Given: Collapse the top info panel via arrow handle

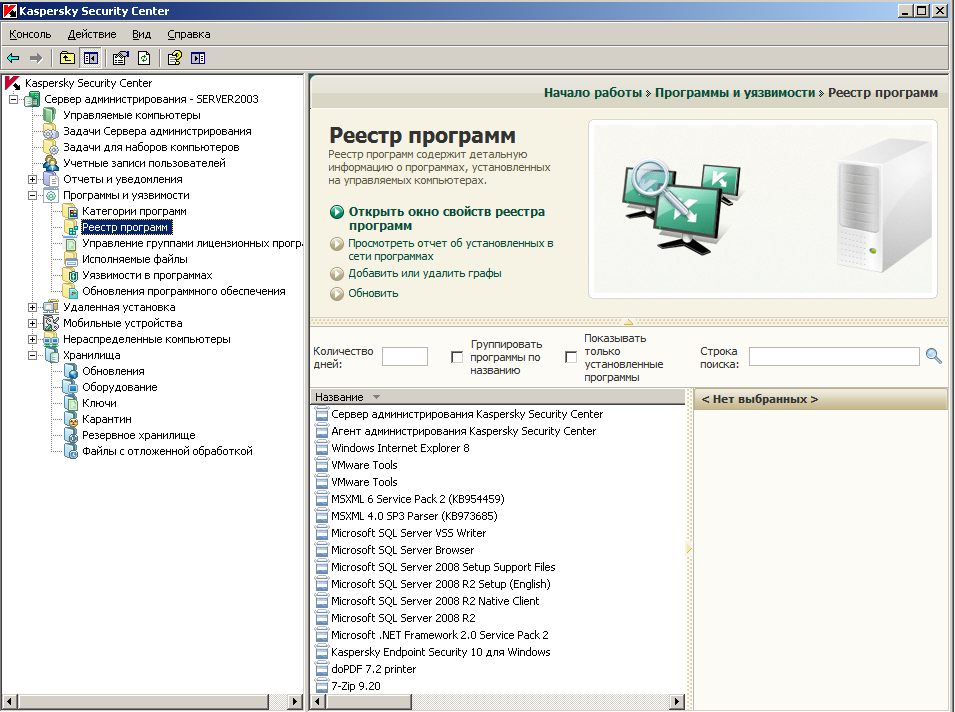Looking at the screenshot, I should pos(629,322).
